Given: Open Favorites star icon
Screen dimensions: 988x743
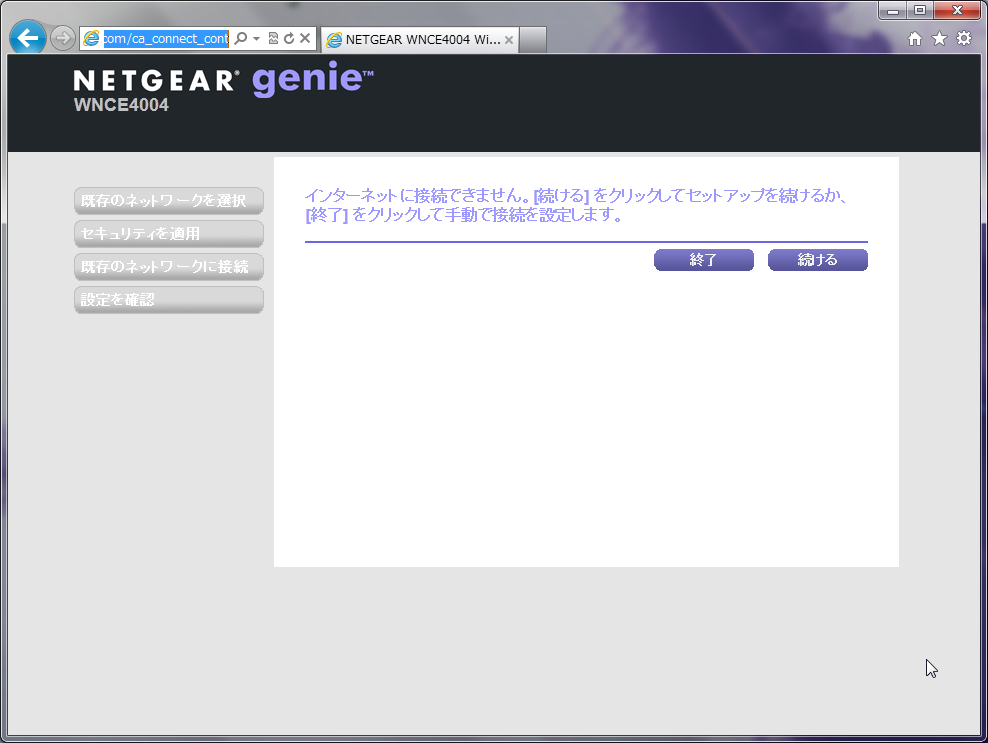Looking at the screenshot, I should pos(939,39).
